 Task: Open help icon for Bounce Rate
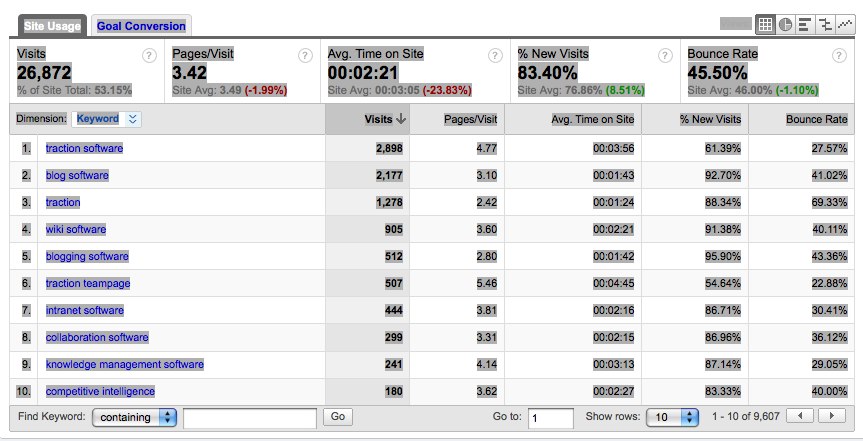click(x=835, y=56)
